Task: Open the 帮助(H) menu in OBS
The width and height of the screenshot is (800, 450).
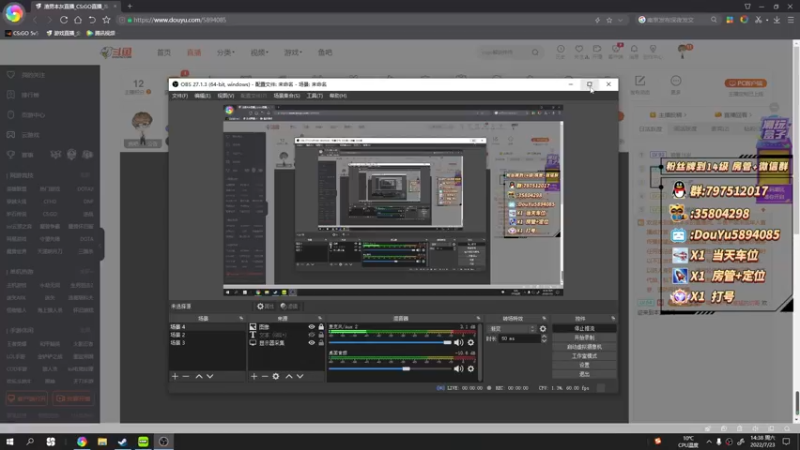Action: point(338,96)
